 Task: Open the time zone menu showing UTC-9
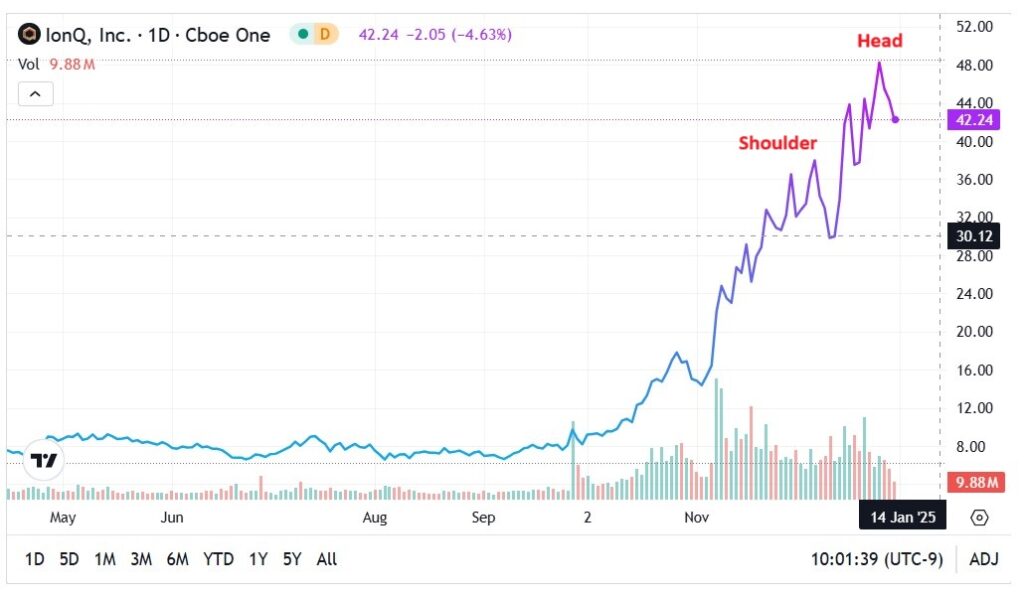click(x=877, y=559)
